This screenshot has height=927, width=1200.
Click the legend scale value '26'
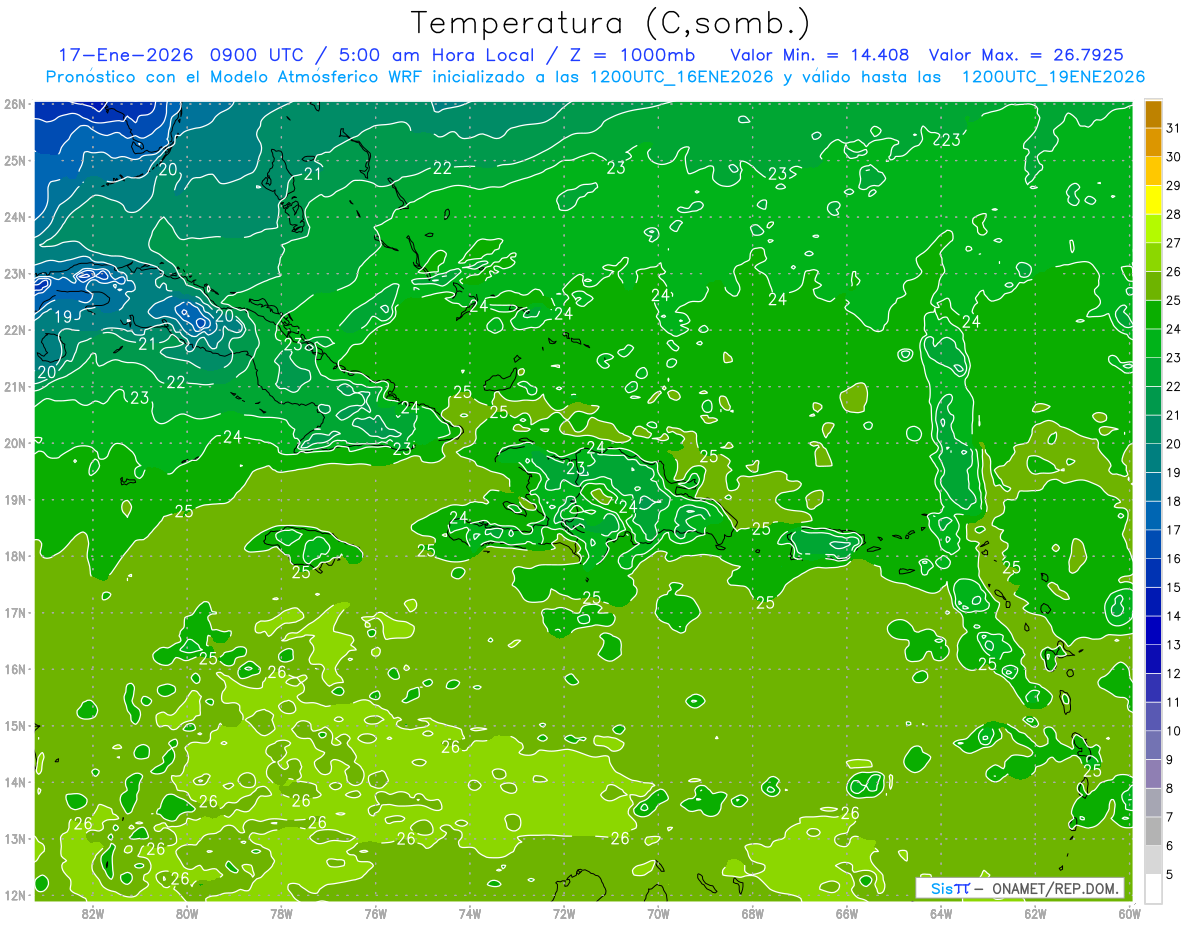pyautogui.click(x=1174, y=272)
